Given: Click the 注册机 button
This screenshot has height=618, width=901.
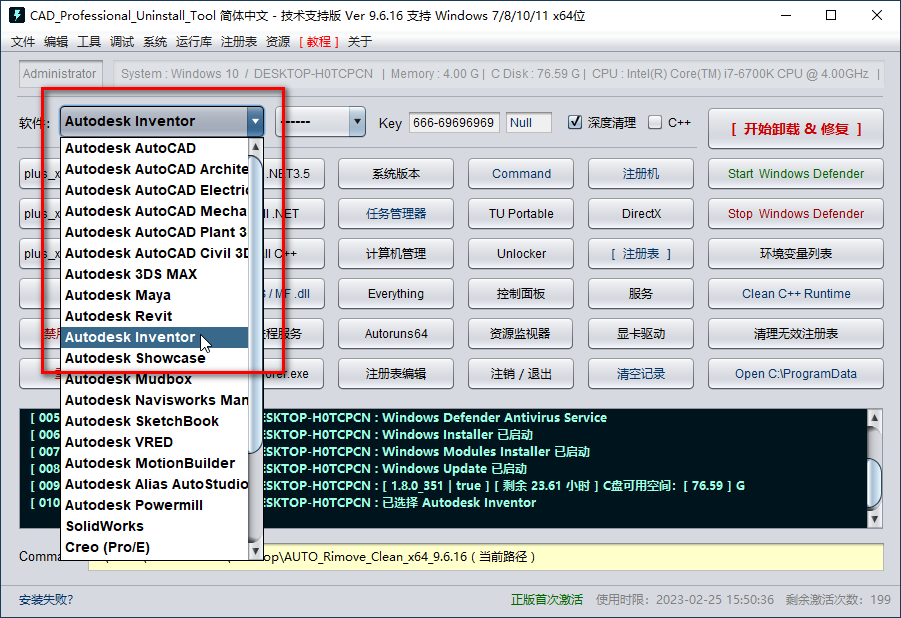Looking at the screenshot, I should coord(641,174).
